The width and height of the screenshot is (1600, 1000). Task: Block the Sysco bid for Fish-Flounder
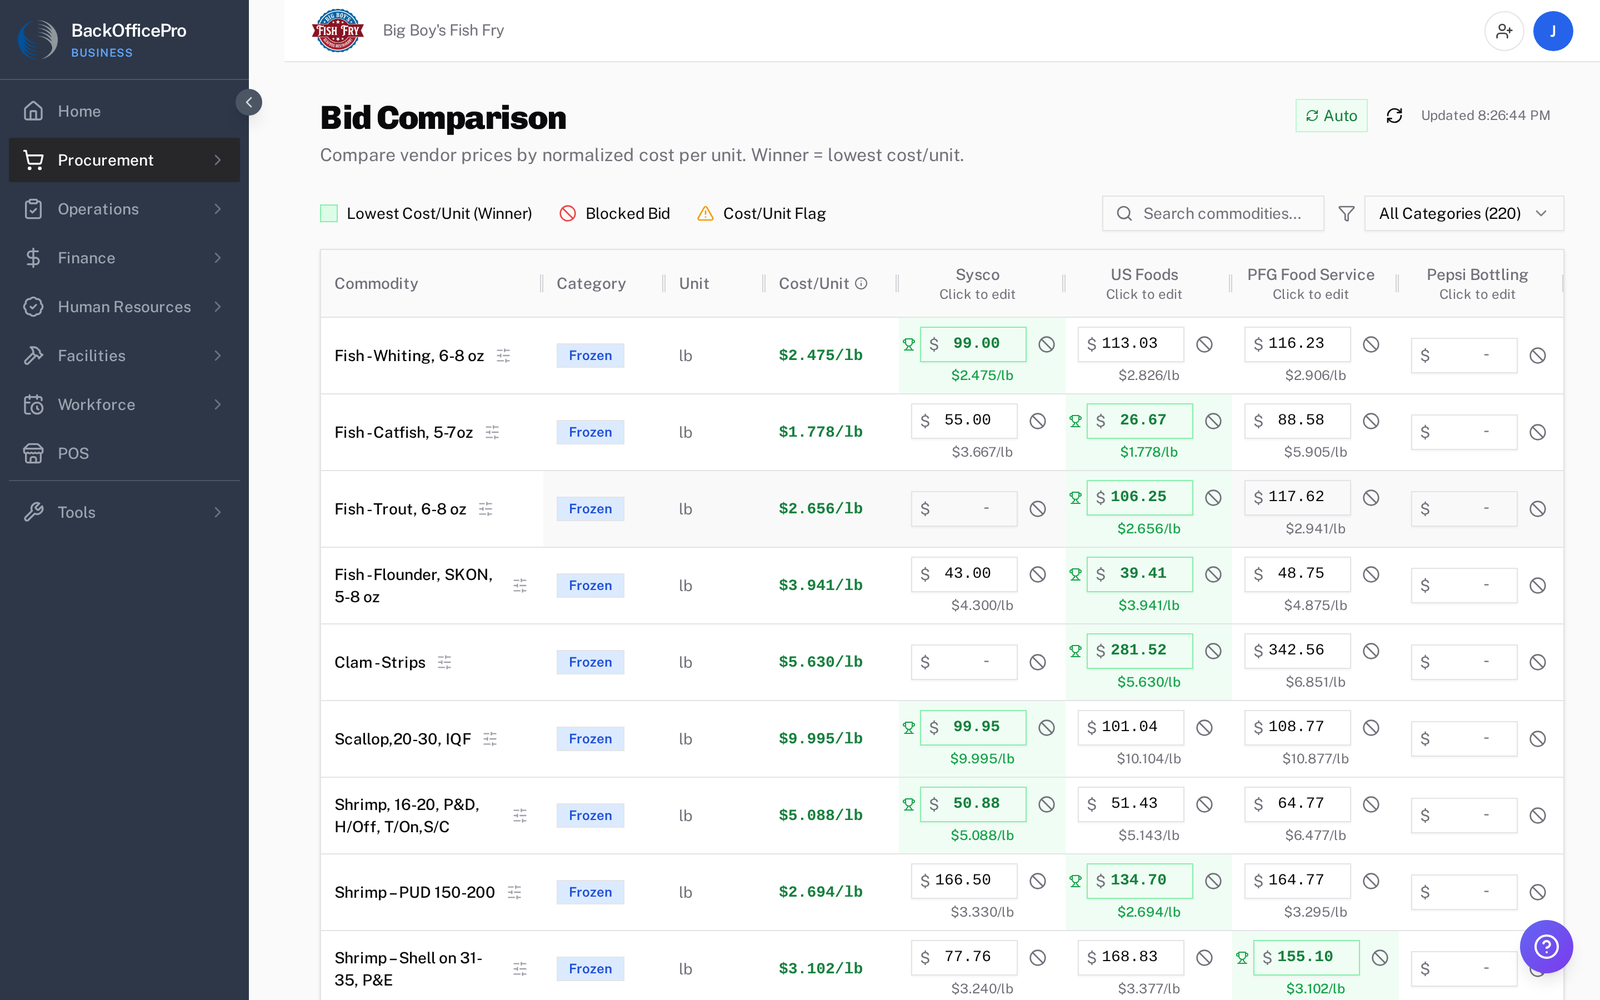[x=1038, y=574]
